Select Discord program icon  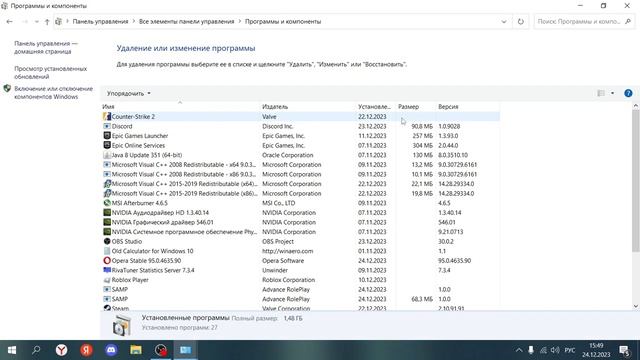tap(107, 126)
